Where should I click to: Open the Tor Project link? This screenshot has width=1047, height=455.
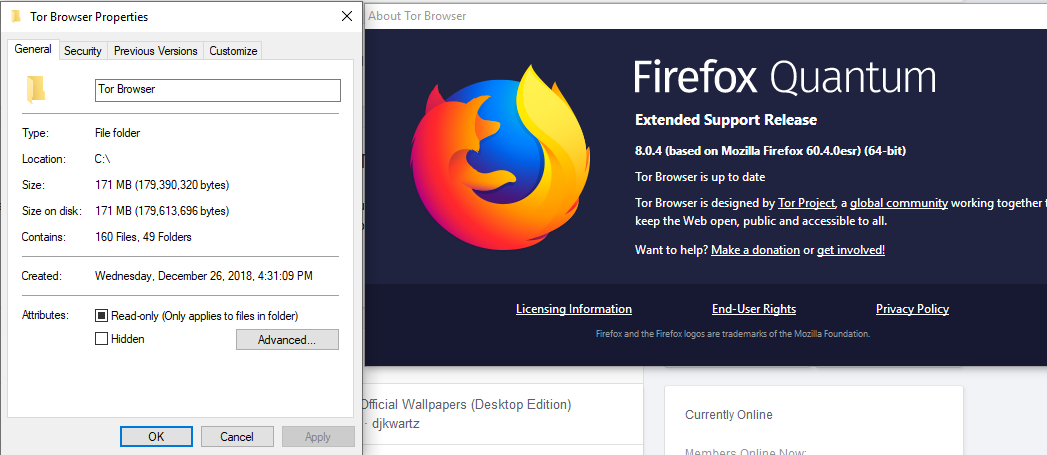point(807,203)
